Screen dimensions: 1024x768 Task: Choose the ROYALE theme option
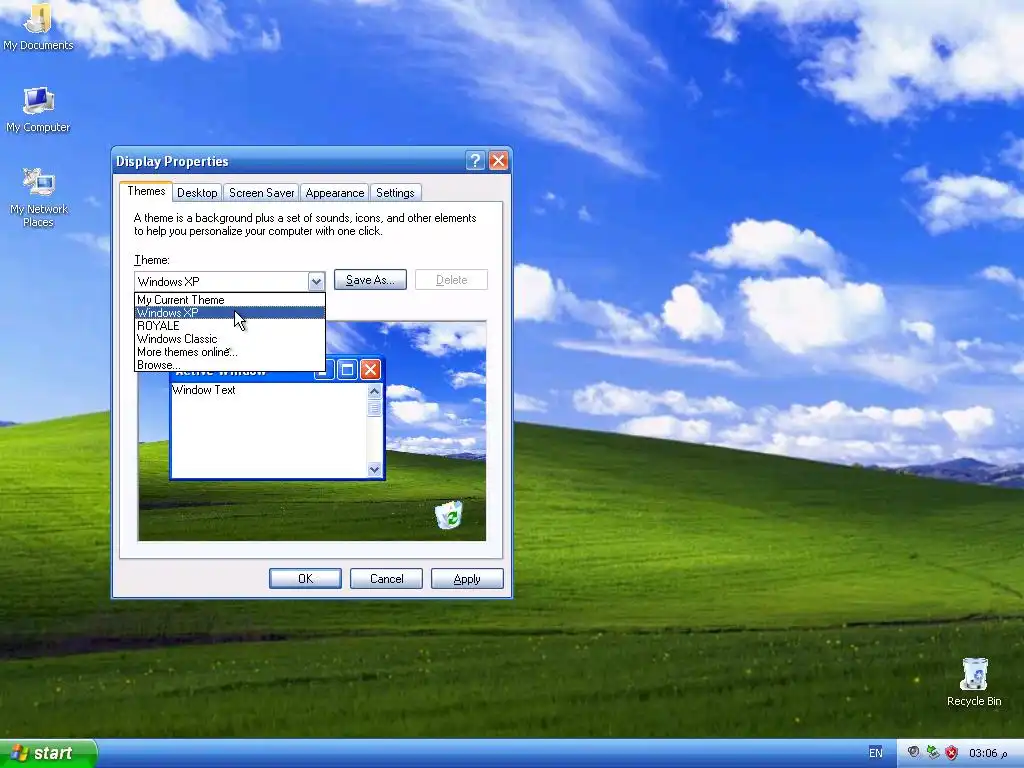tap(229, 326)
